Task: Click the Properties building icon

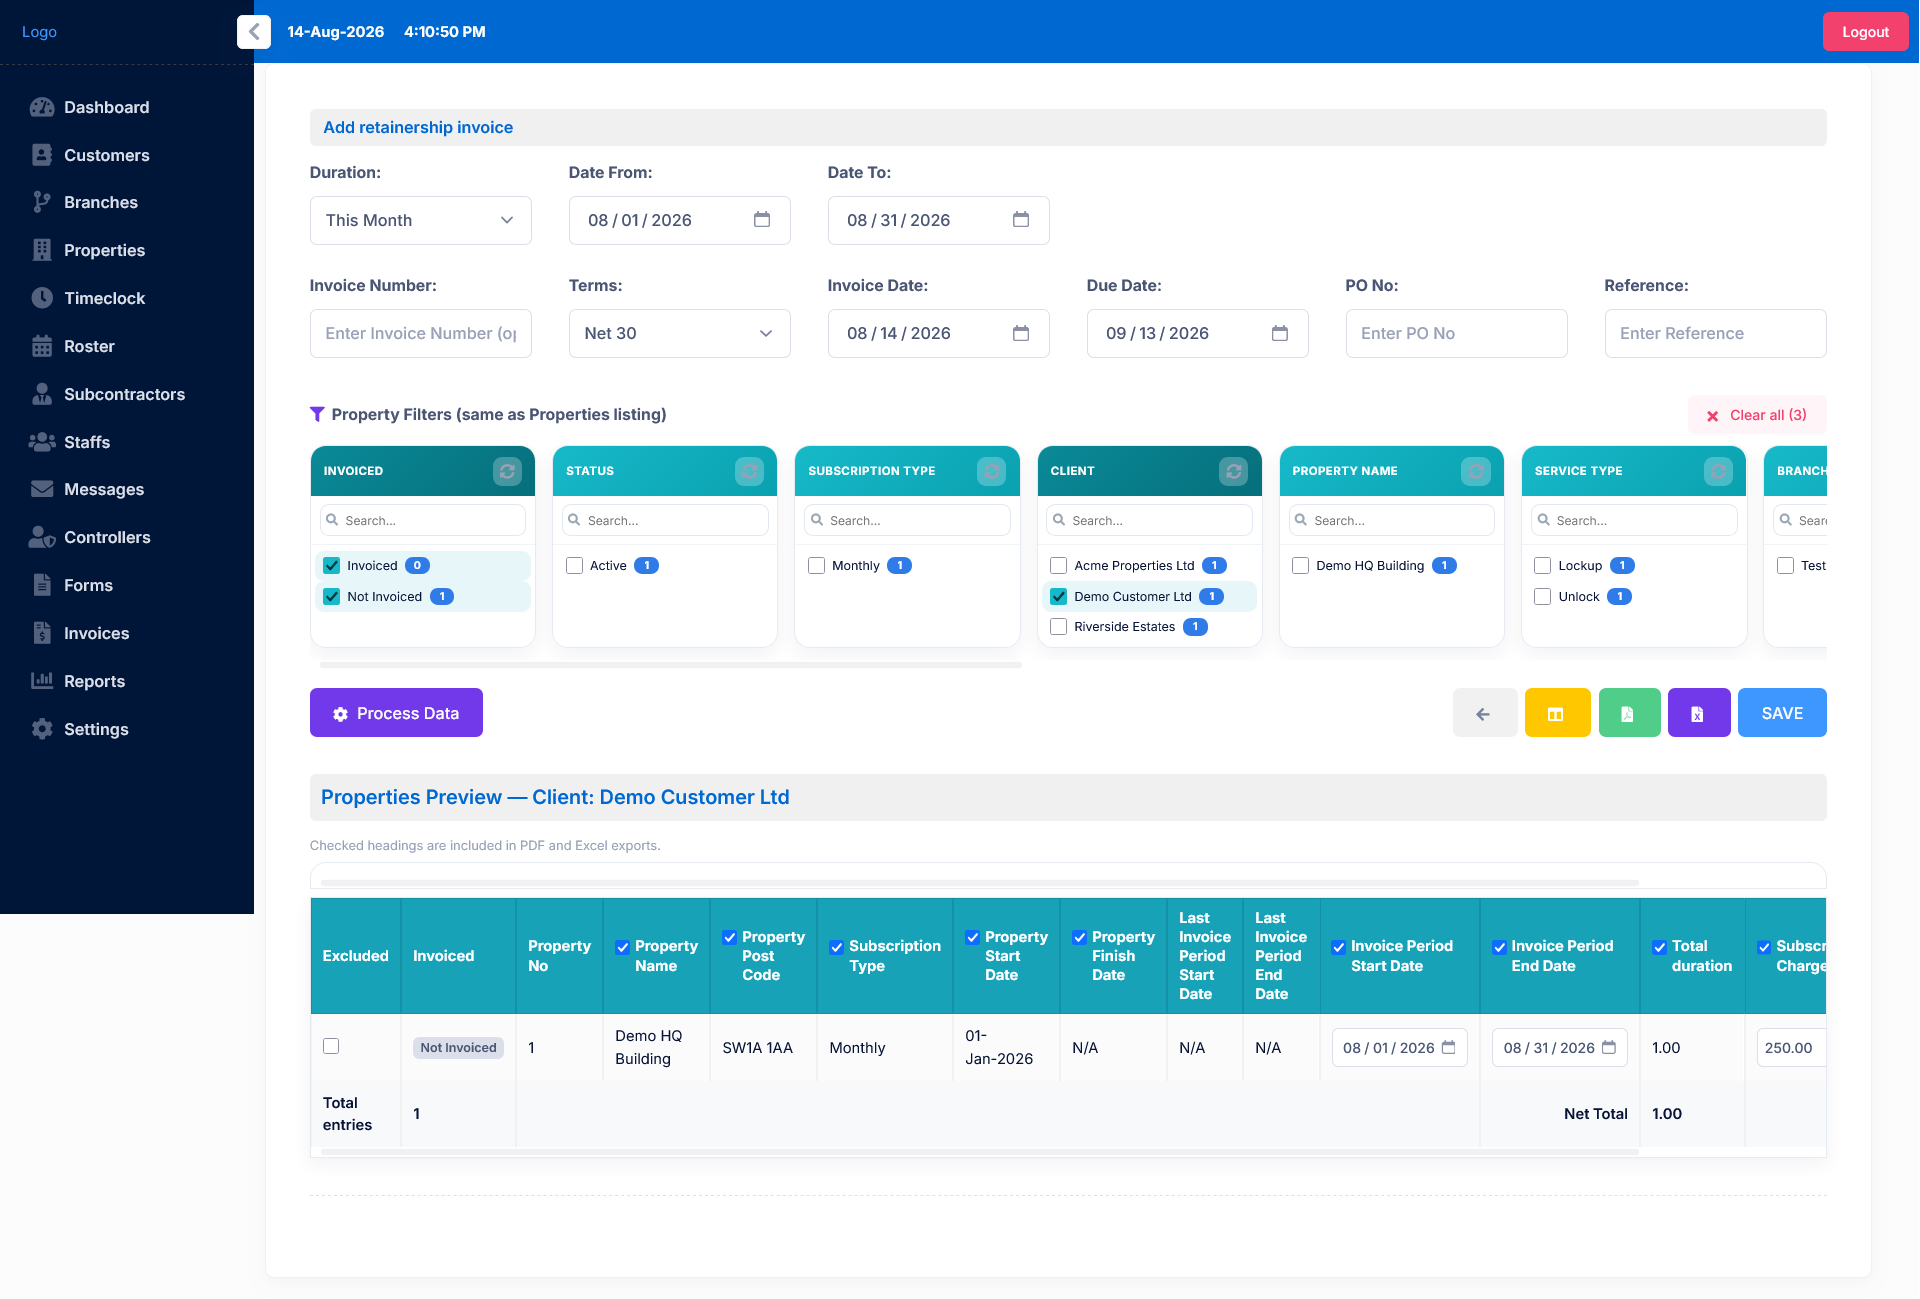Action: tap(42, 250)
